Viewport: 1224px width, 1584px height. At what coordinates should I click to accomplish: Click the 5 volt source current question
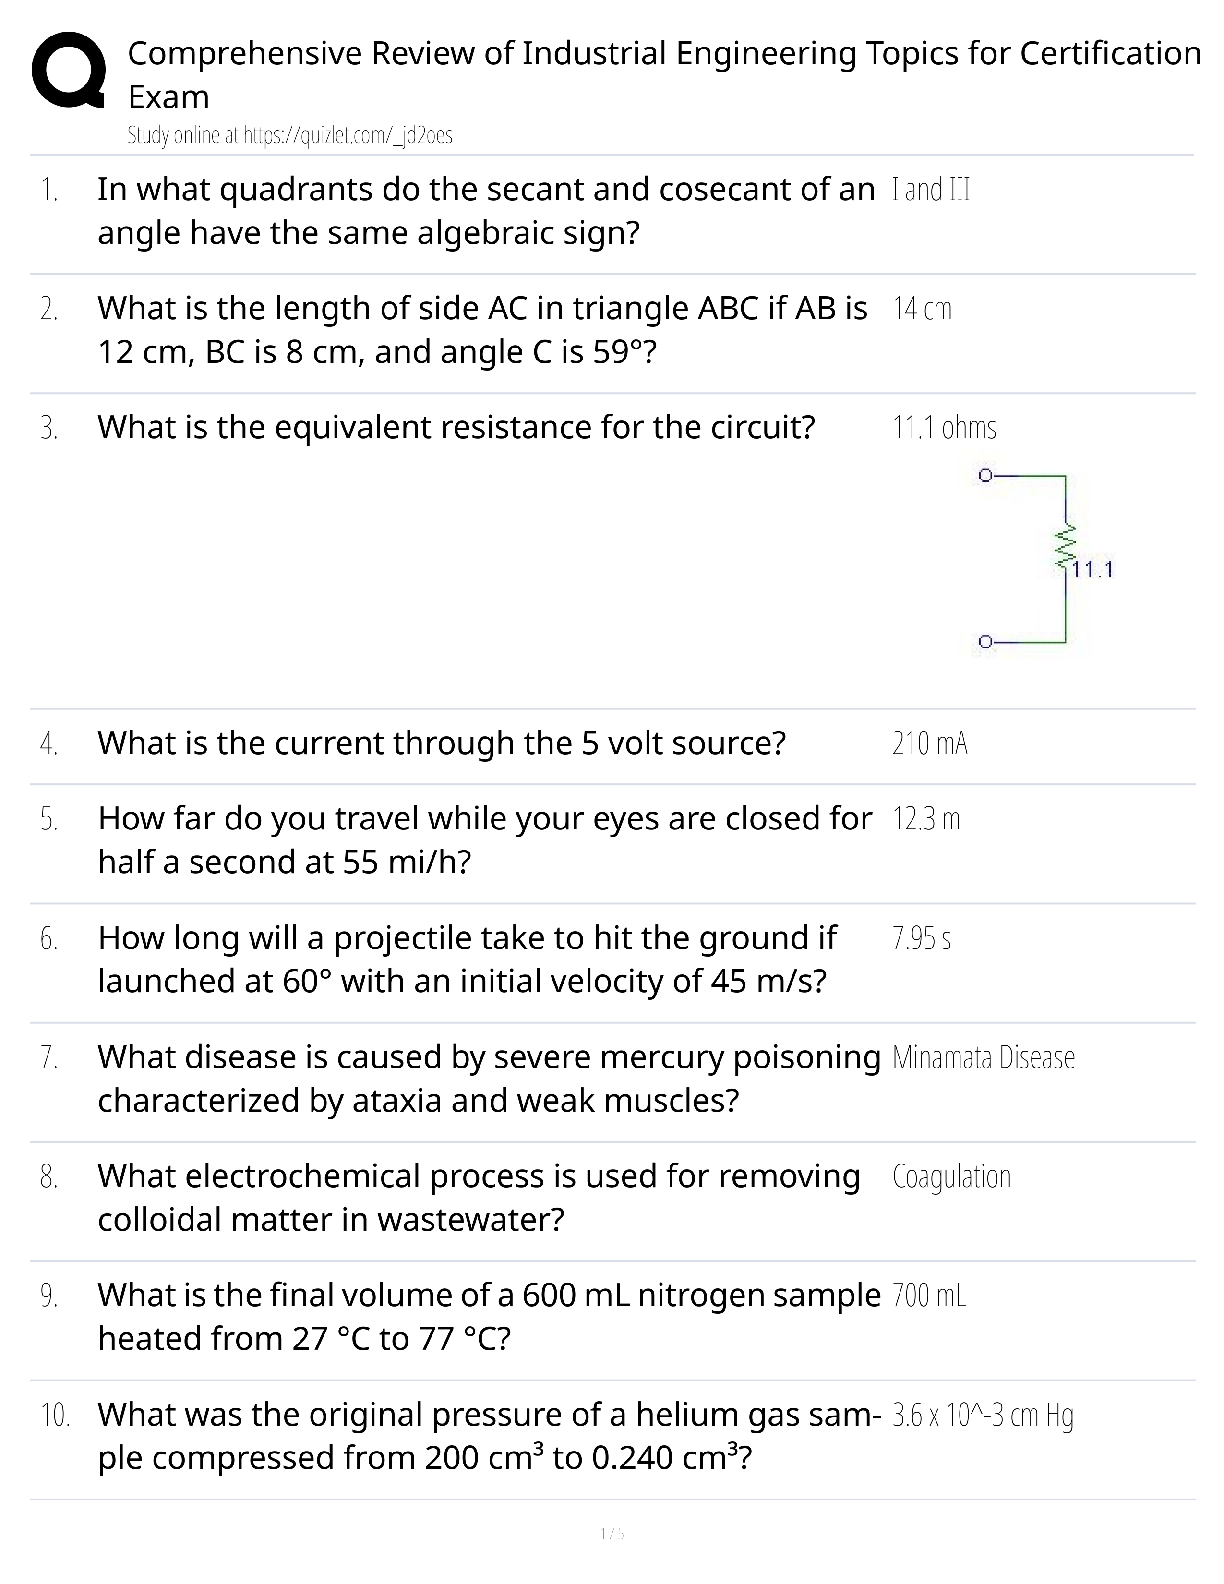442,743
